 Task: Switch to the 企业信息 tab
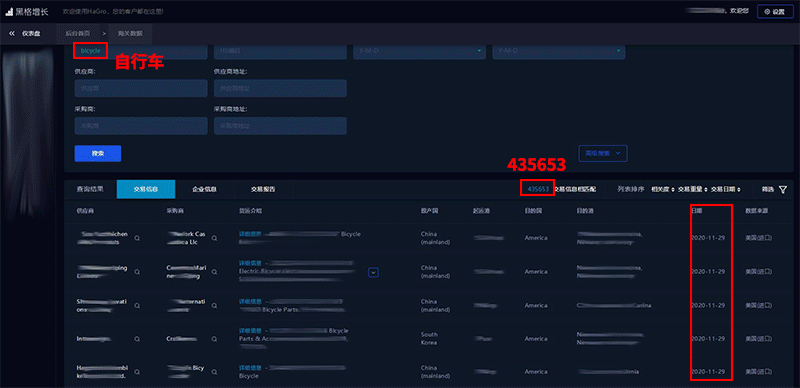(x=205, y=189)
